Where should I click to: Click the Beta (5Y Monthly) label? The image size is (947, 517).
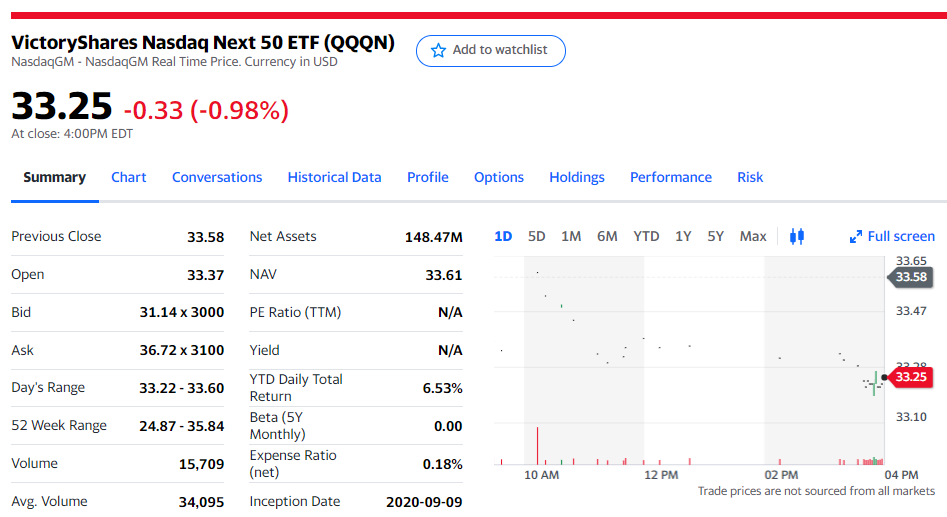(277, 426)
